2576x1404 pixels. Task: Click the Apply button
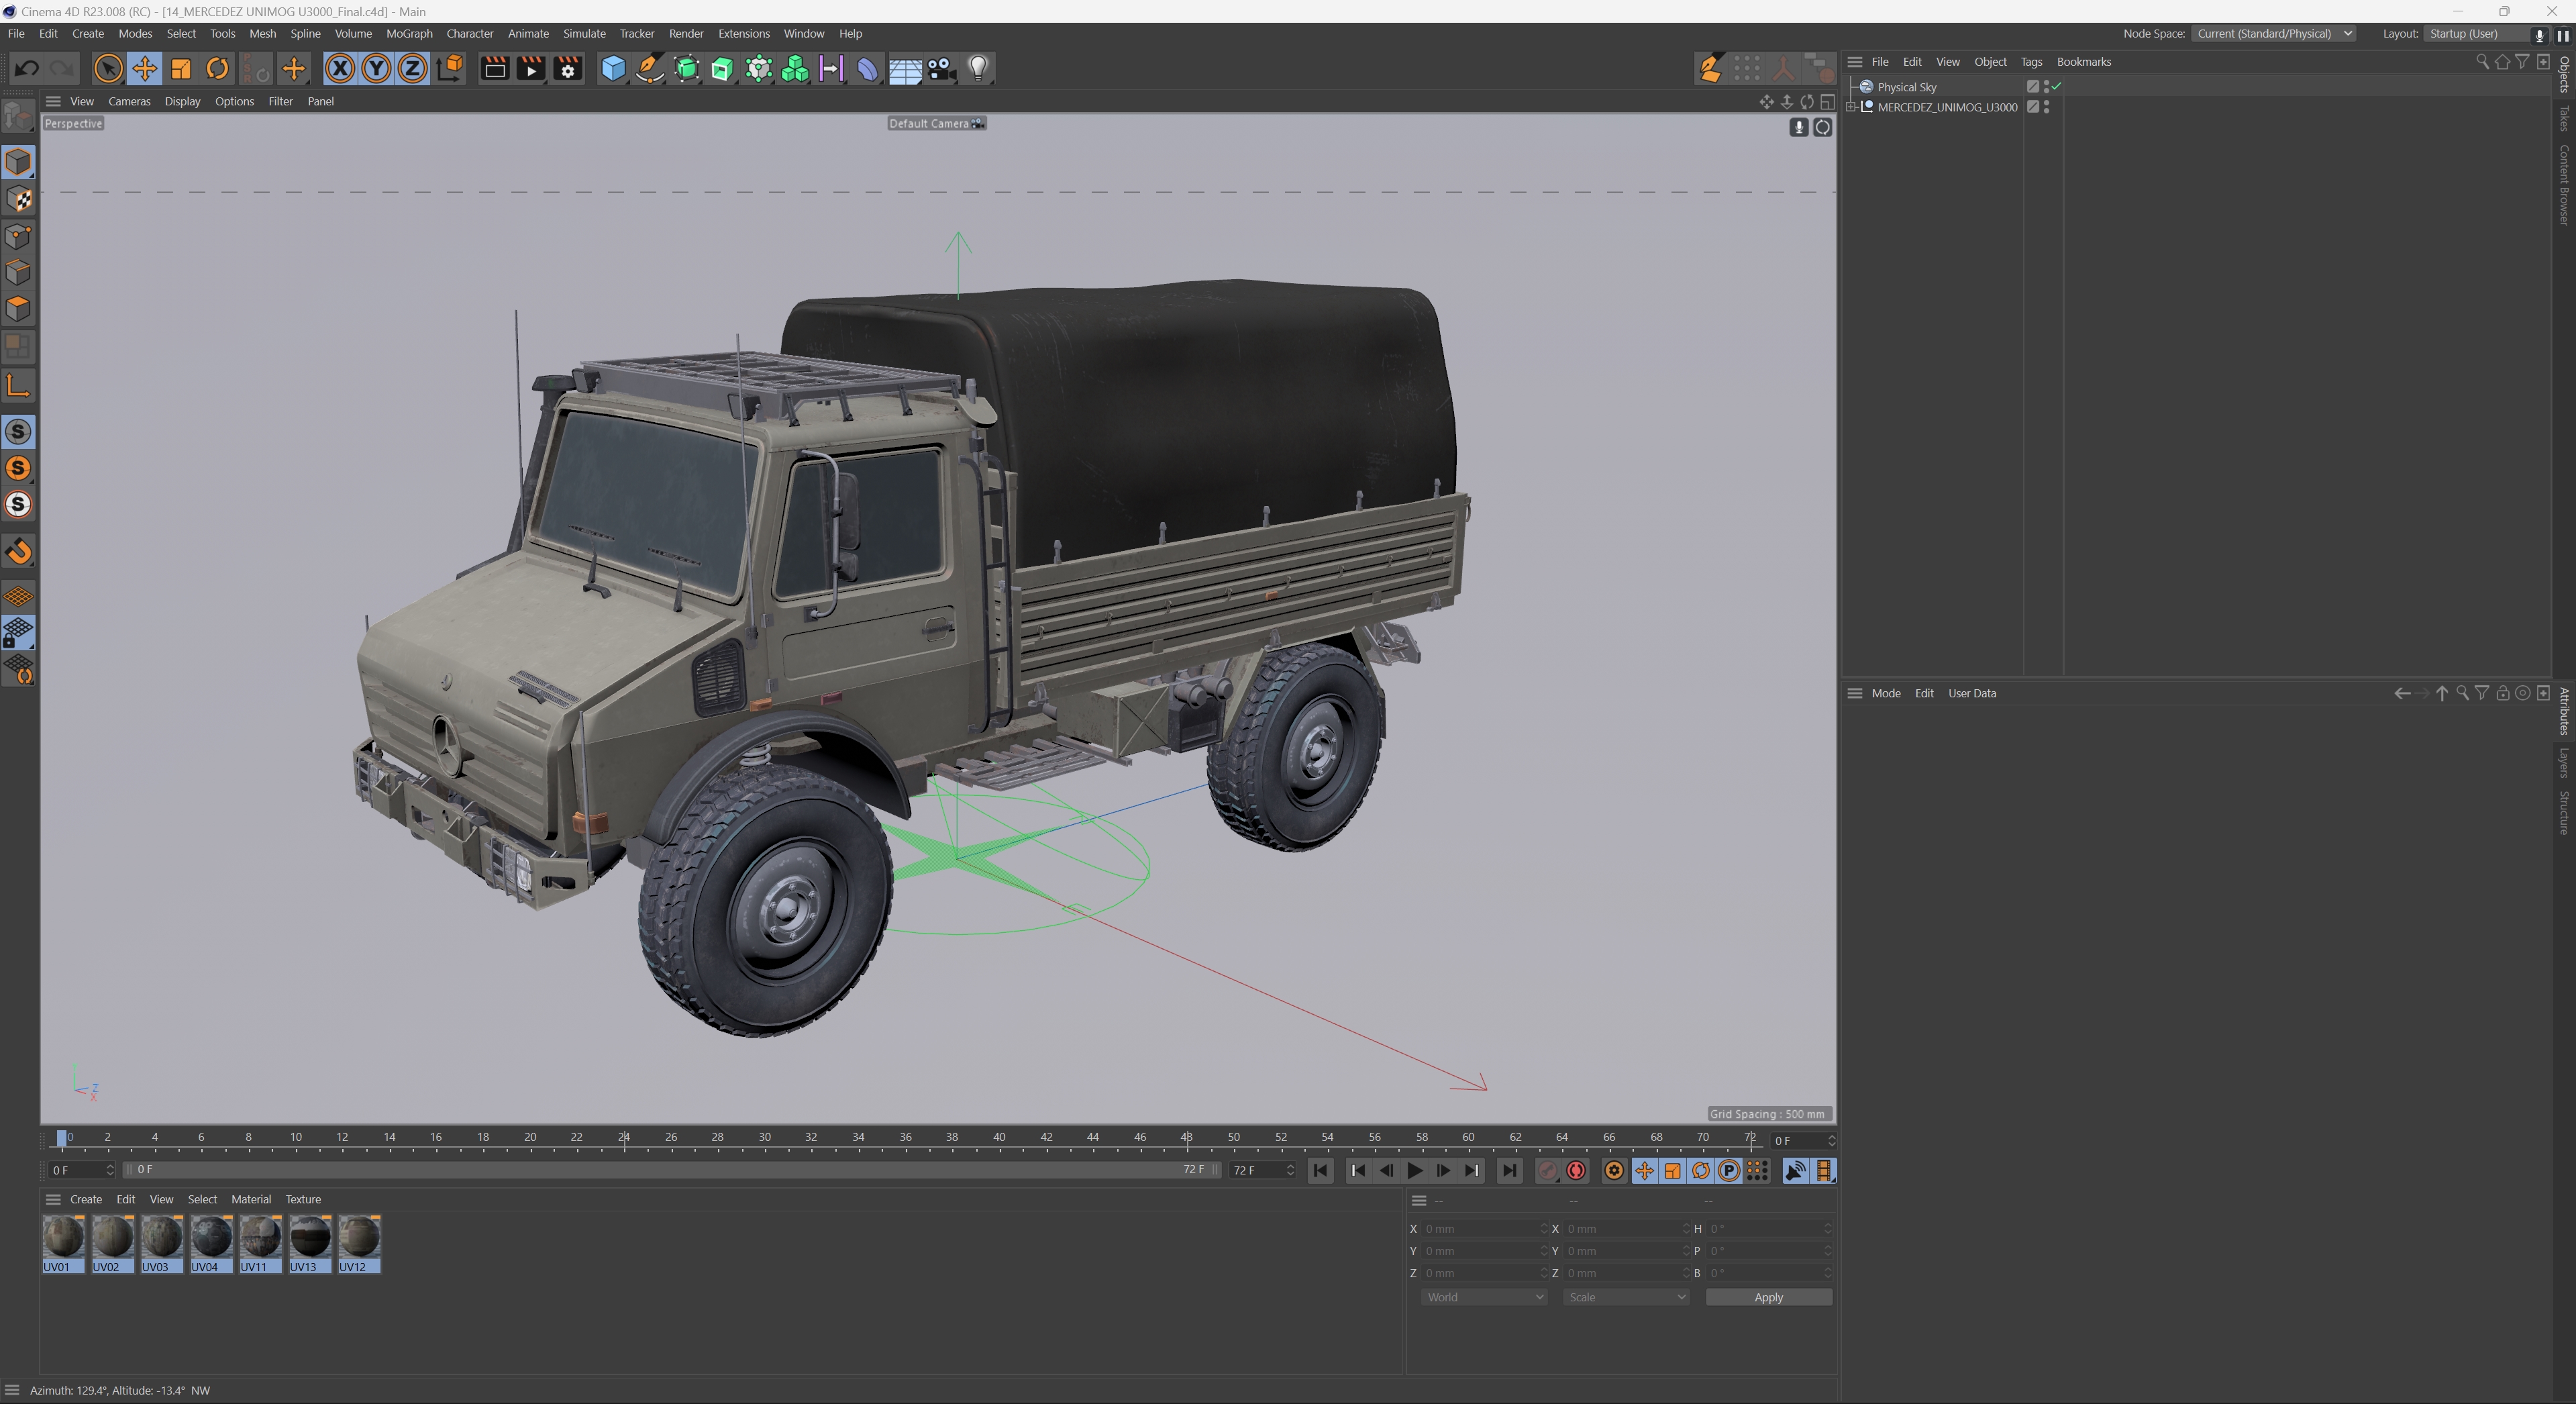[x=1767, y=1297]
